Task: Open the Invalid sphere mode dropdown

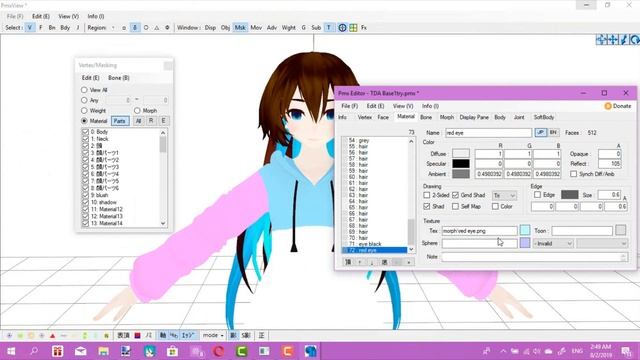Action: click(553, 243)
